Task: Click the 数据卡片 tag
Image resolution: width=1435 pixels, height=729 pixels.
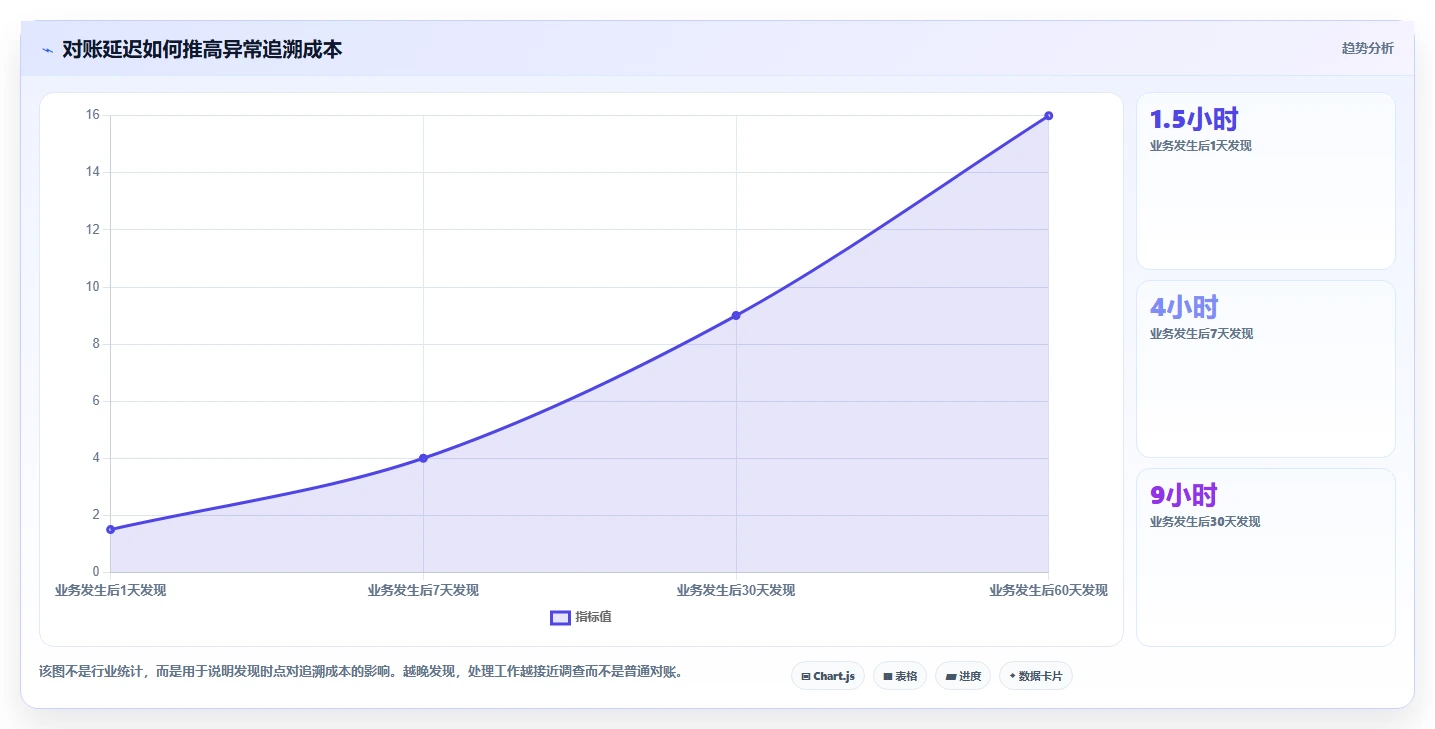Action: tap(1035, 676)
